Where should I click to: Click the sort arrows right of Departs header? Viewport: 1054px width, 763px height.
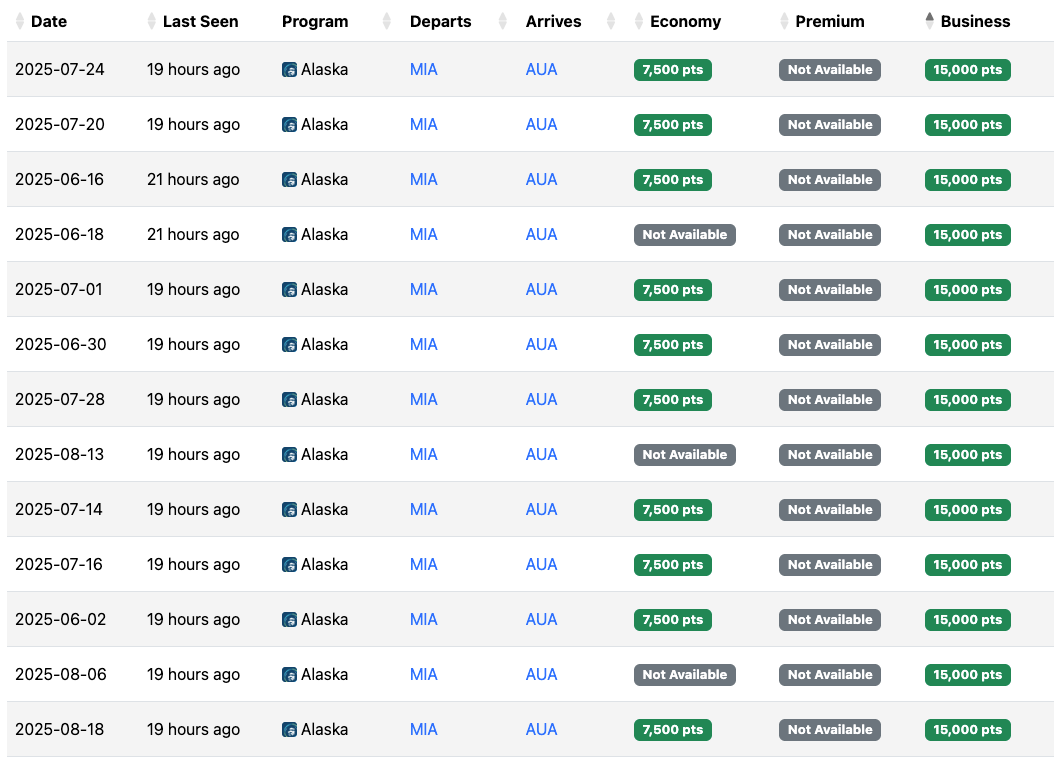(503, 22)
